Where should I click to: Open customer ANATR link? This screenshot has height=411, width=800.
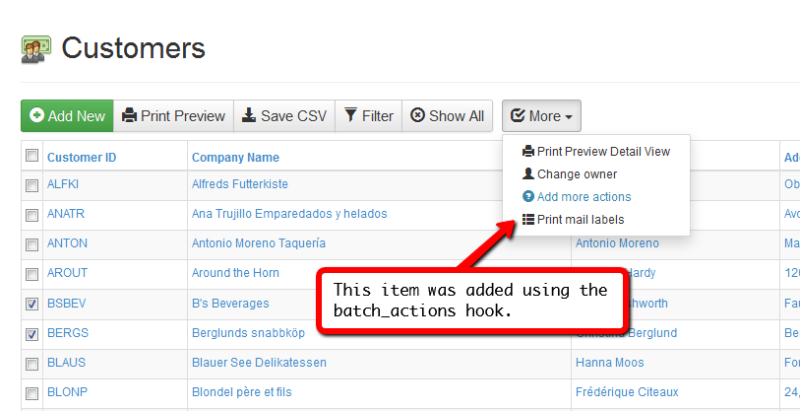(x=66, y=213)
